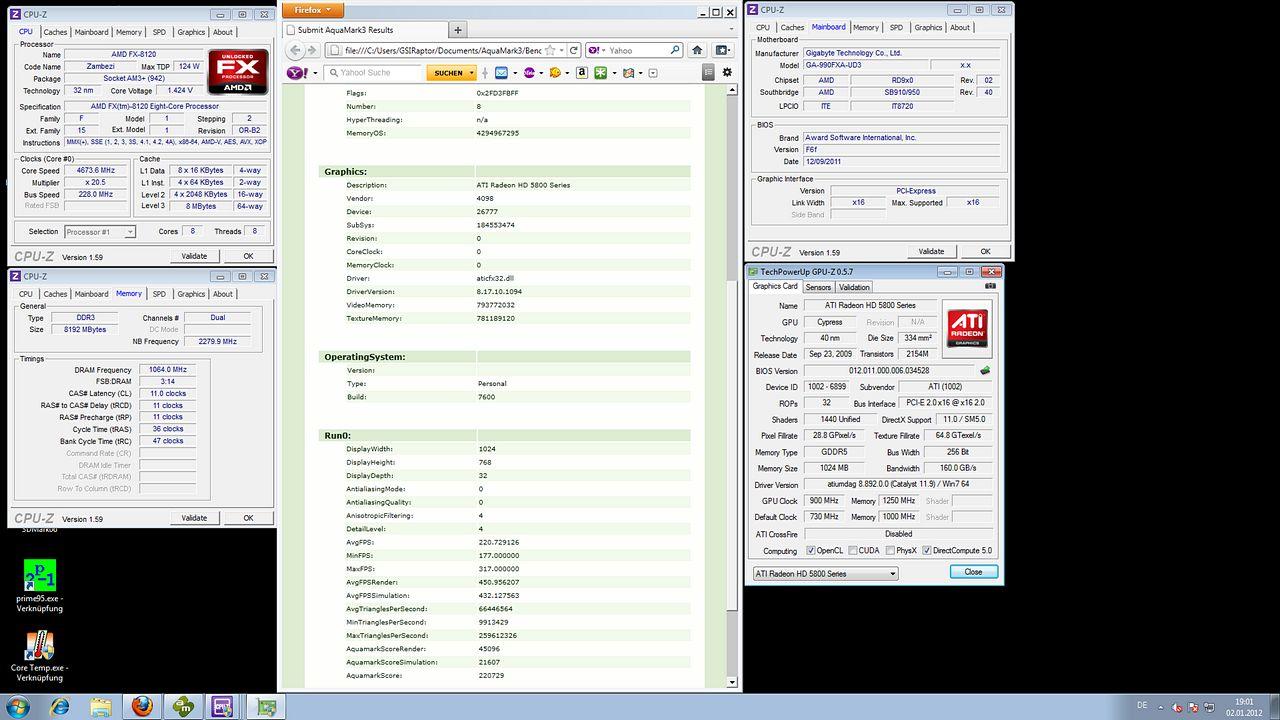Click the grey Yahoo toolbar panel icon
This screenshot has width=1280, height=720.
[708, 72]
